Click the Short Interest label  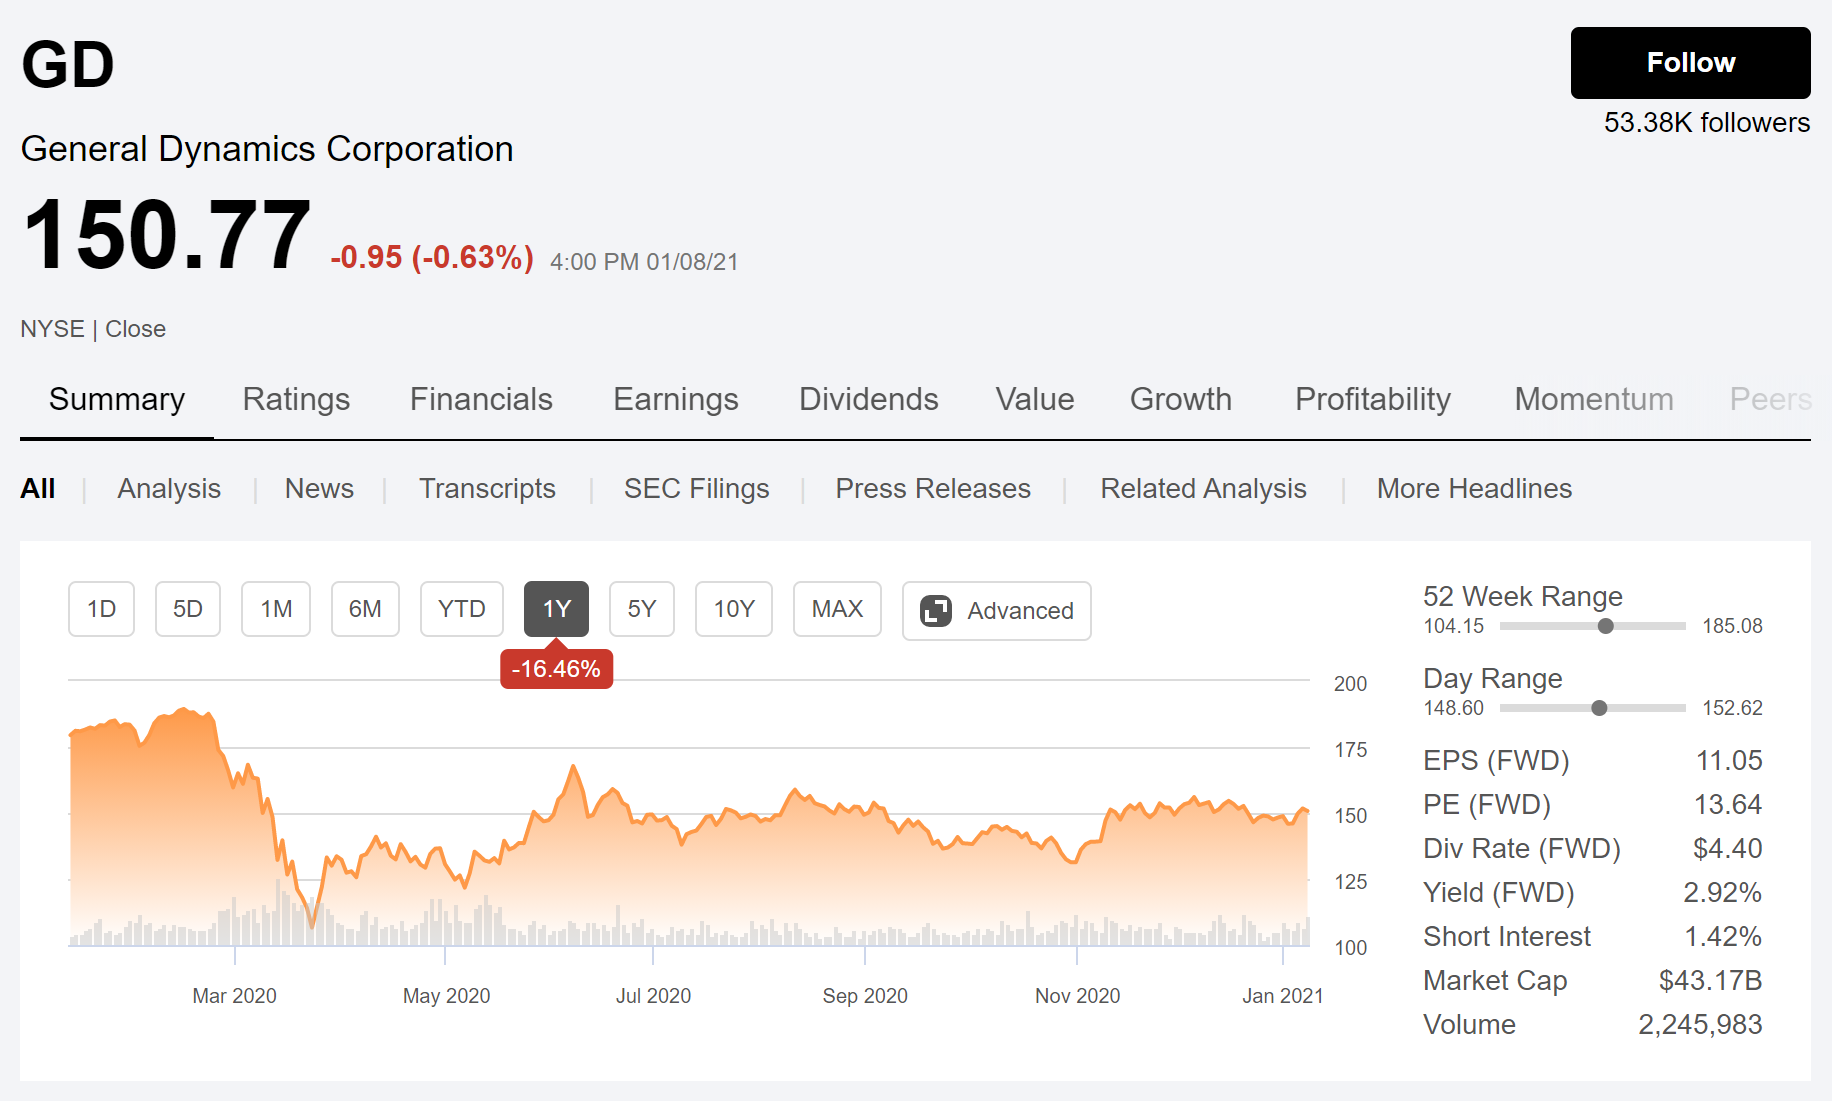coord(1507,936)
